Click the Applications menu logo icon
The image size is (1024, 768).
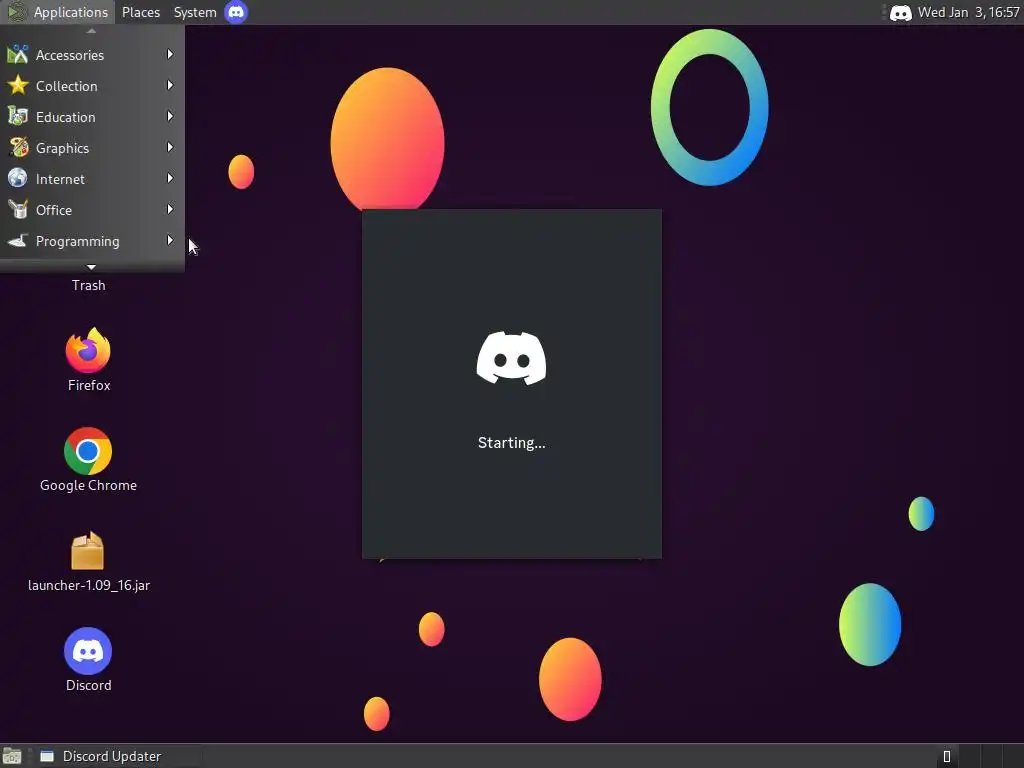click(x=16, y=12)
